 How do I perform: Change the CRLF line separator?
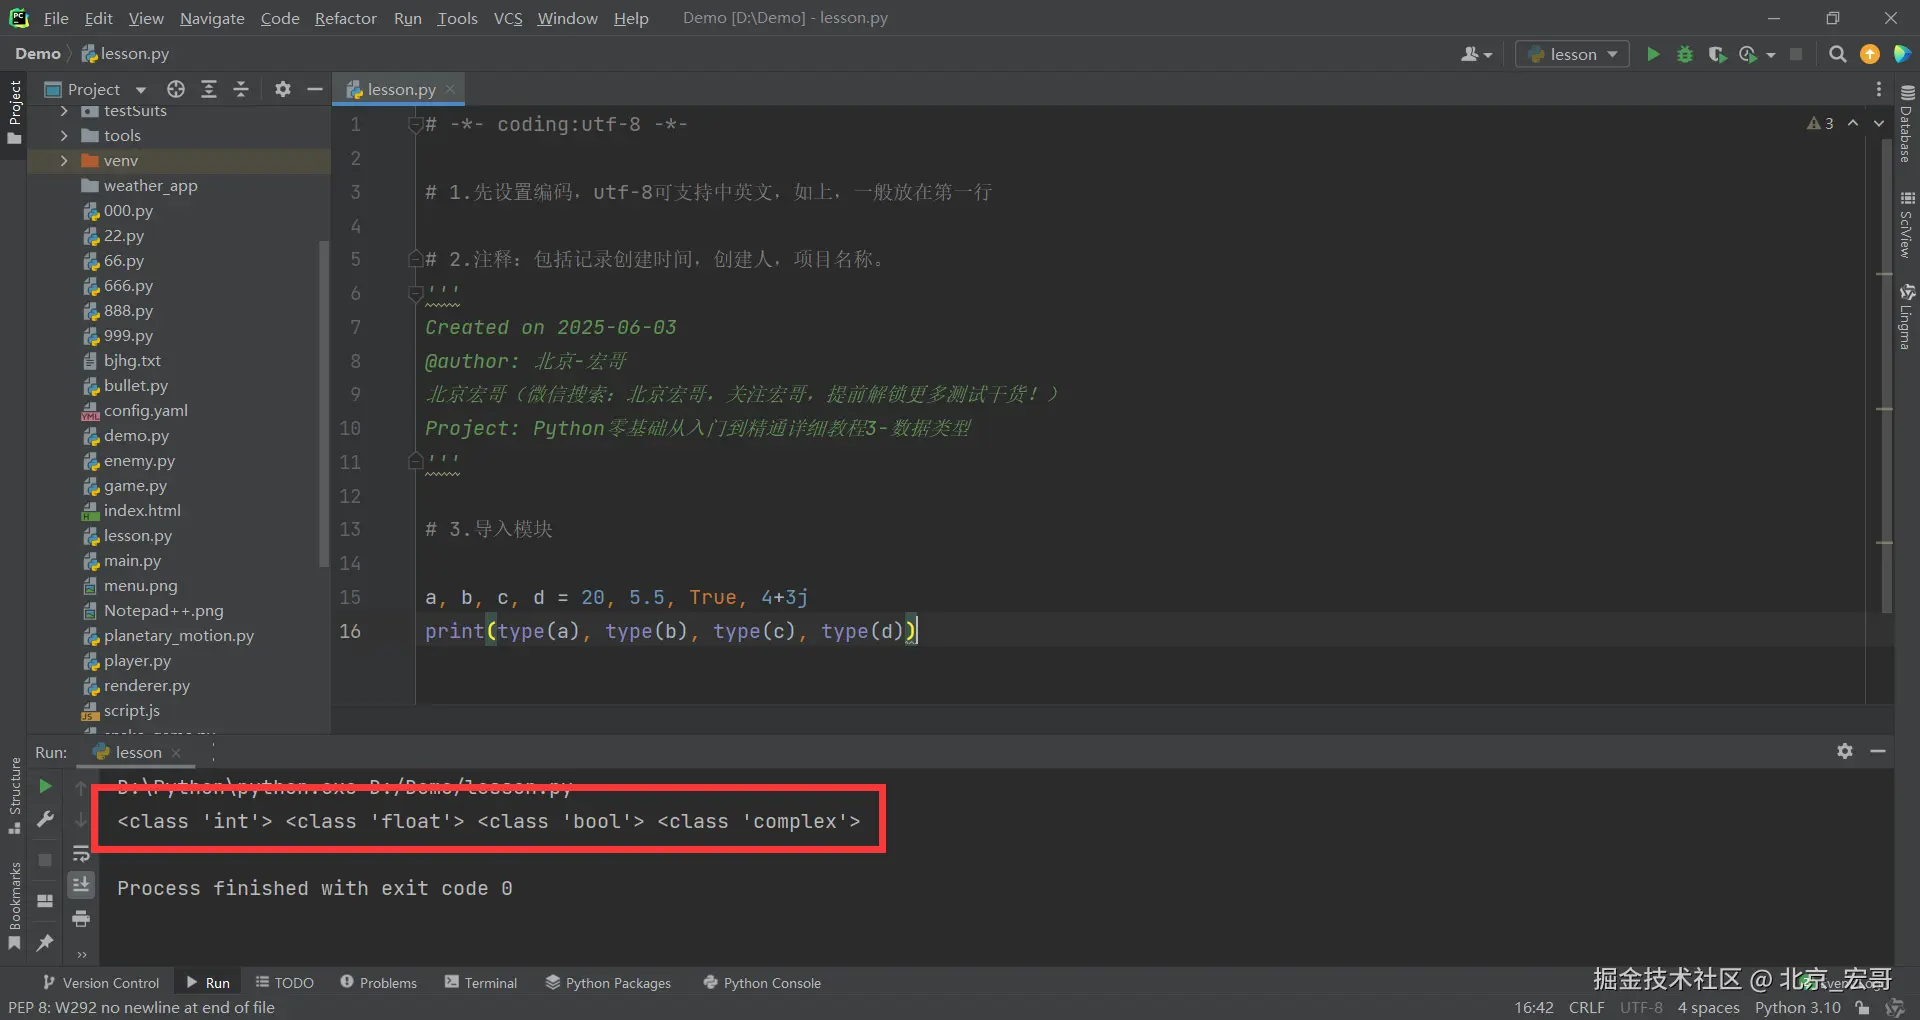point(1586,1008)
